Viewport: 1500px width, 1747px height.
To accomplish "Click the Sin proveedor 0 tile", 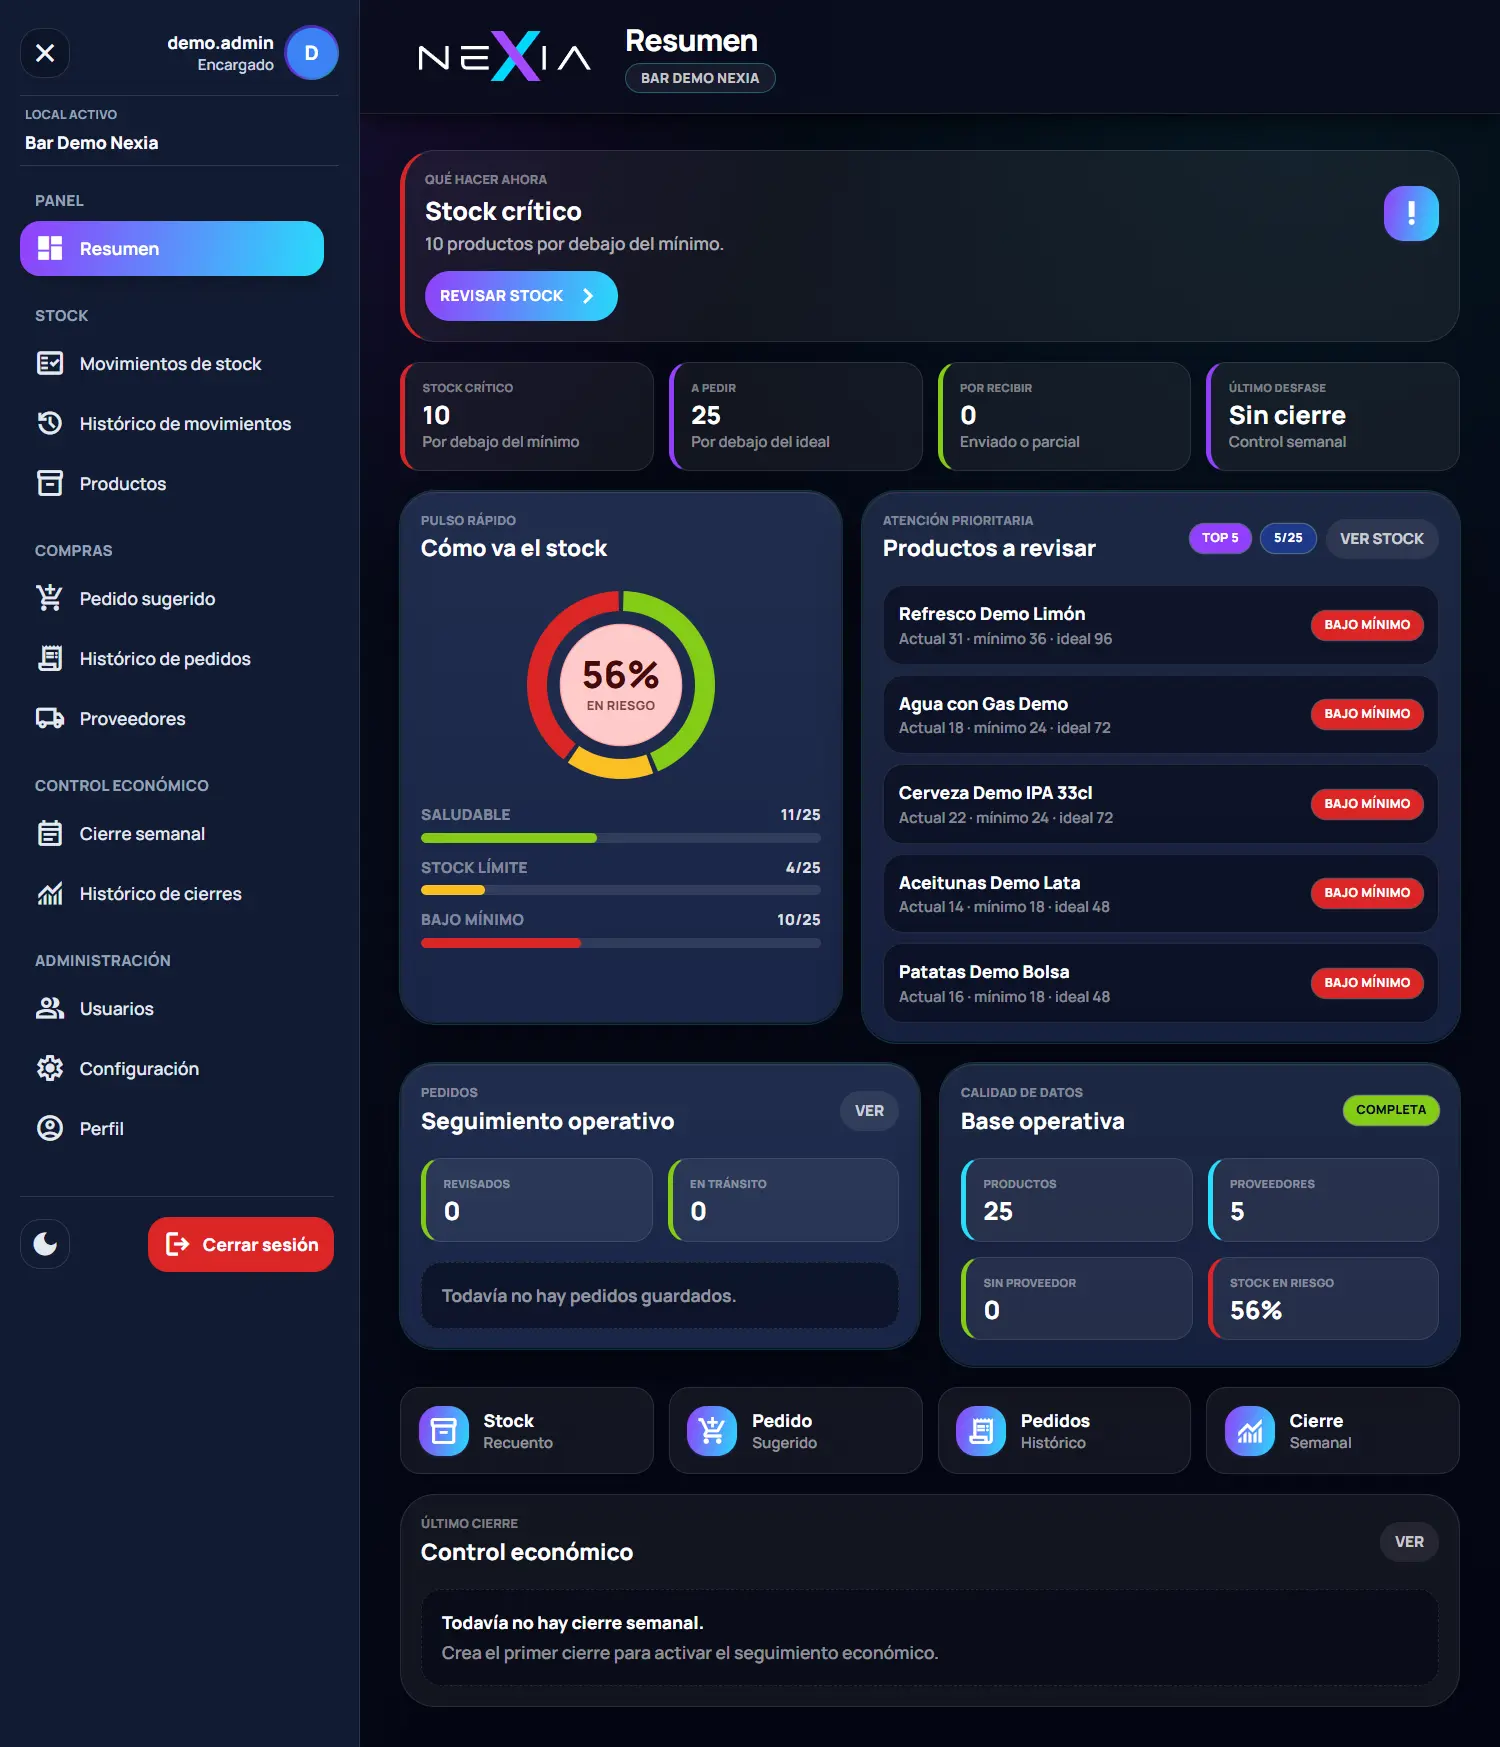I will [1077, 1298].
